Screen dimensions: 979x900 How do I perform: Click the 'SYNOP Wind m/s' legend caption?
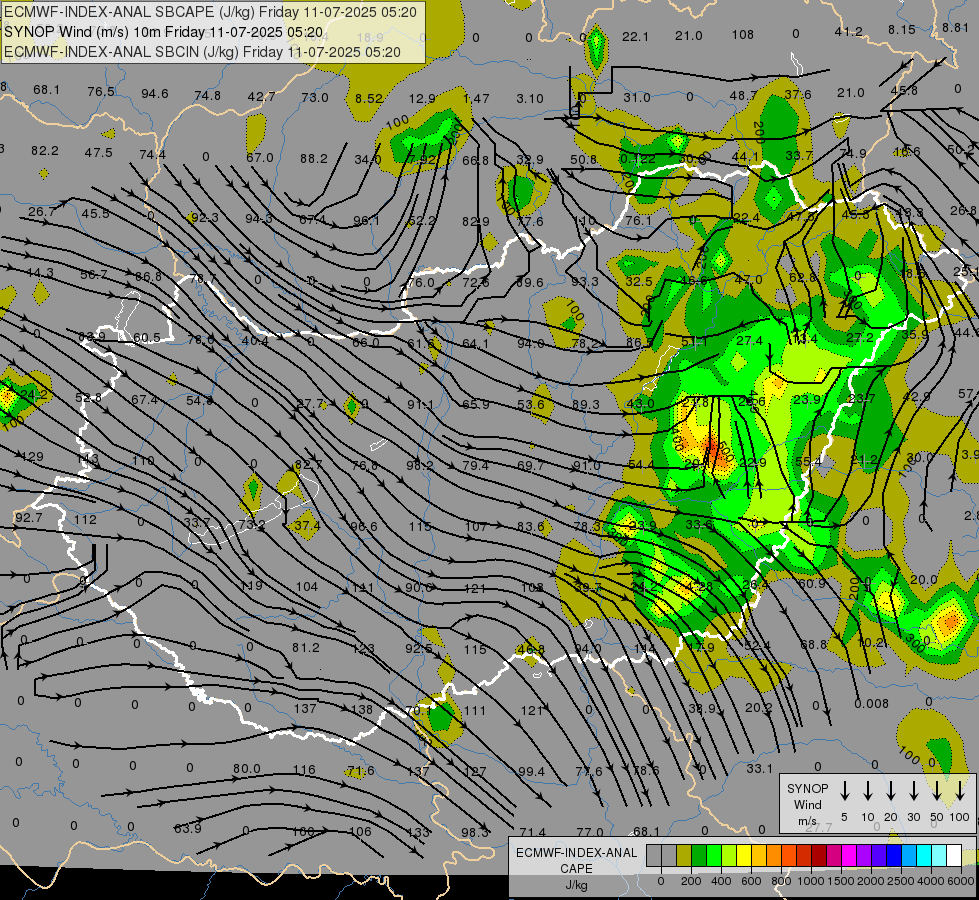click(807, 804)
